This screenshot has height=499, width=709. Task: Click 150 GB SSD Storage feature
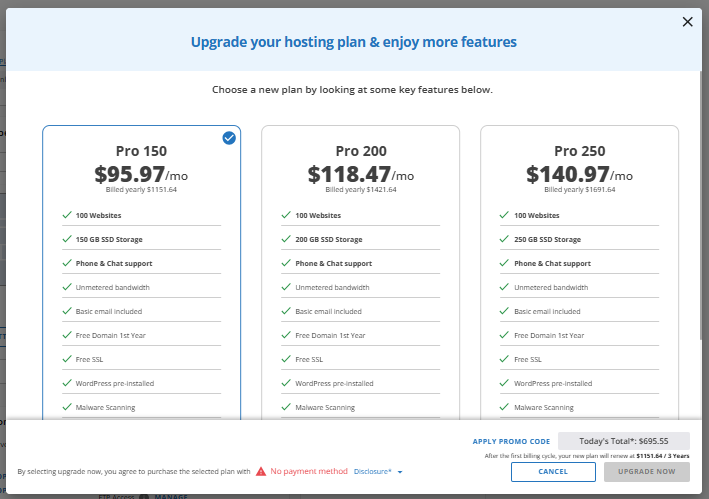pos(109,239)
